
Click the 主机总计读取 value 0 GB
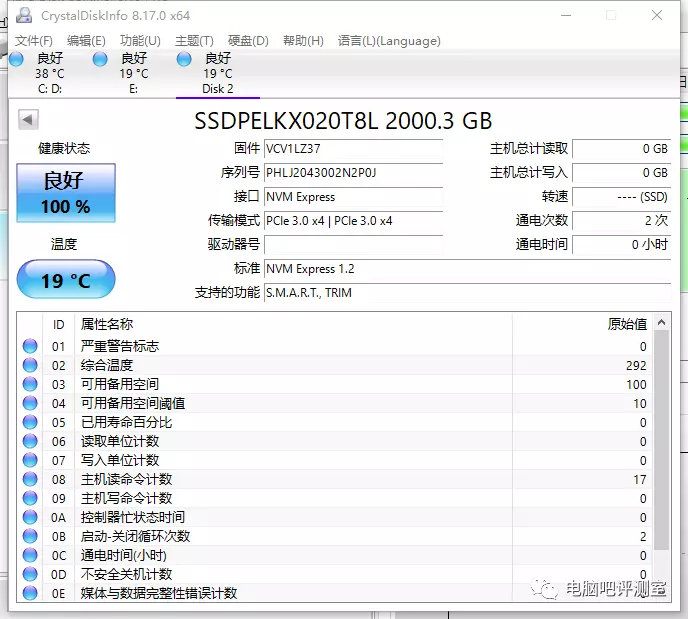click(622, 149)
